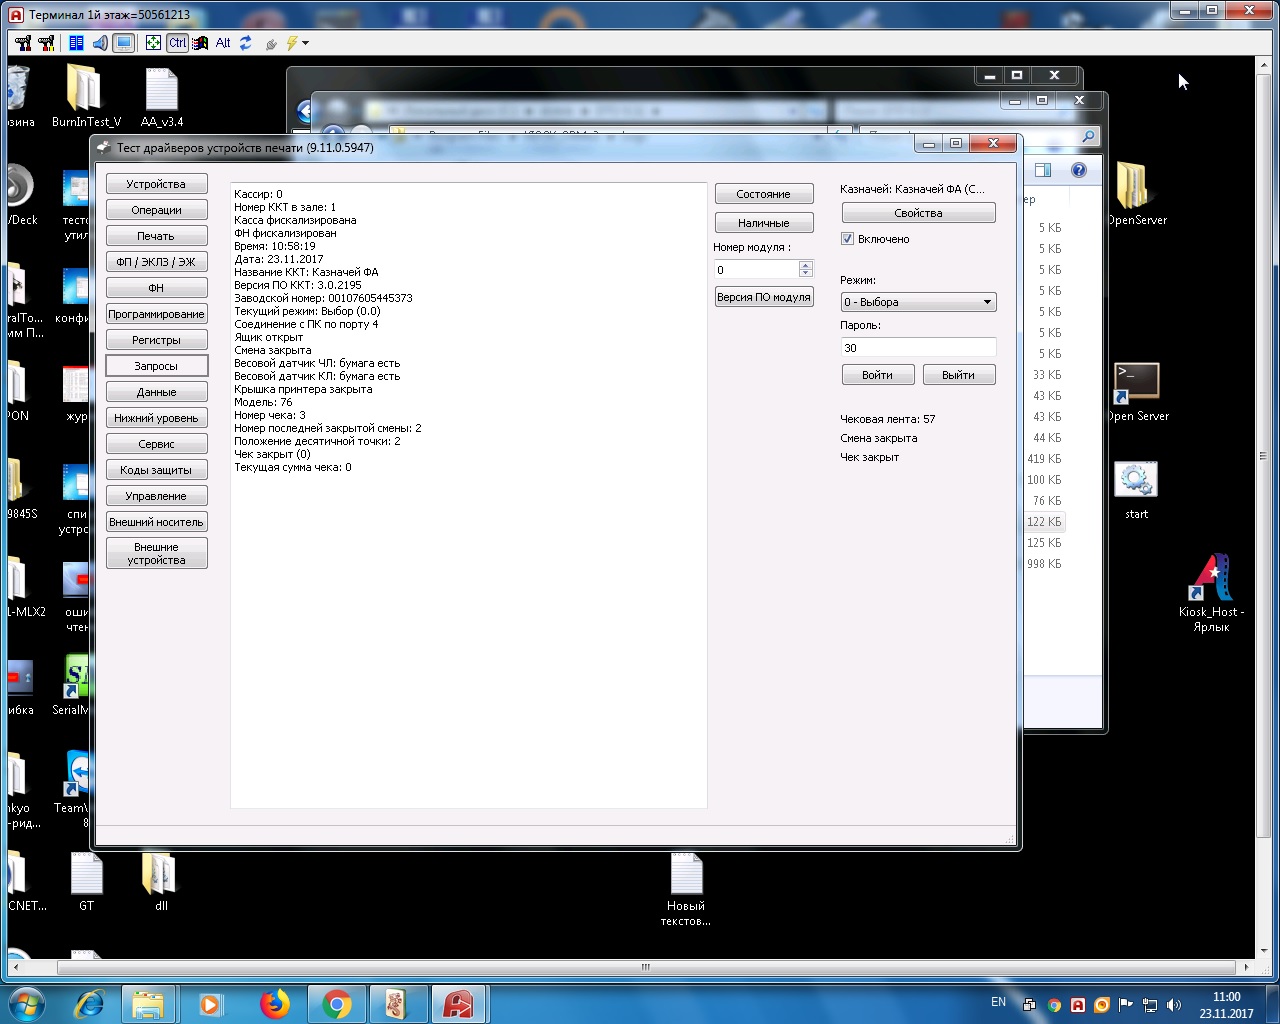The image size is (1280, 1024).
Task: Click the Войти button
Action: click(878, 375)
